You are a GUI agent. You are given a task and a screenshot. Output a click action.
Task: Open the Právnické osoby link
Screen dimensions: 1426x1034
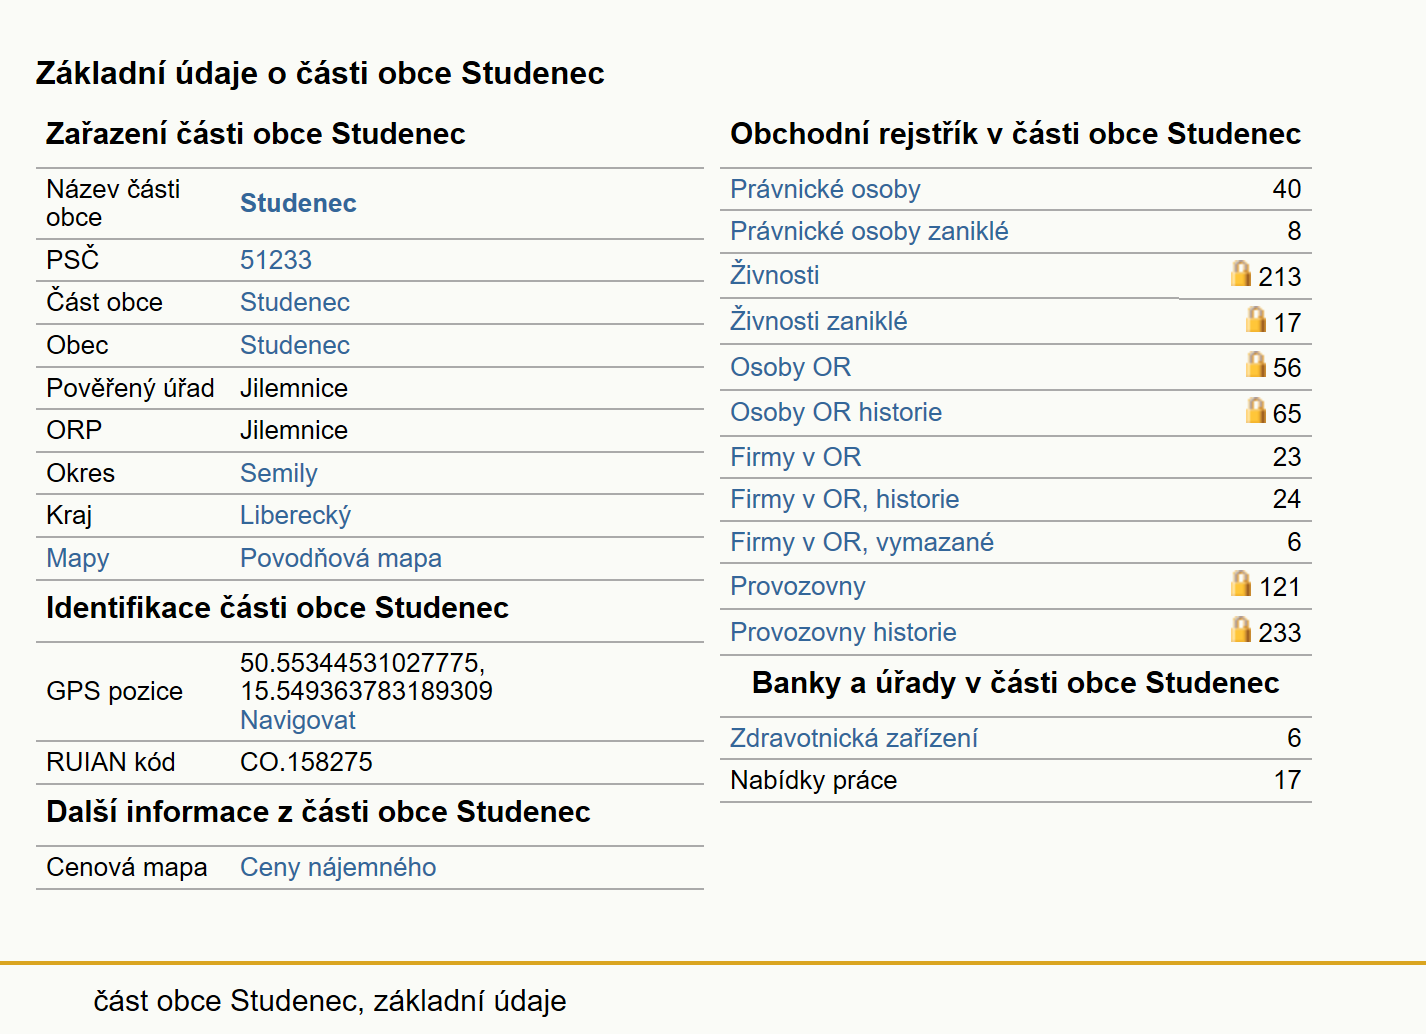(x=825, y=189)
